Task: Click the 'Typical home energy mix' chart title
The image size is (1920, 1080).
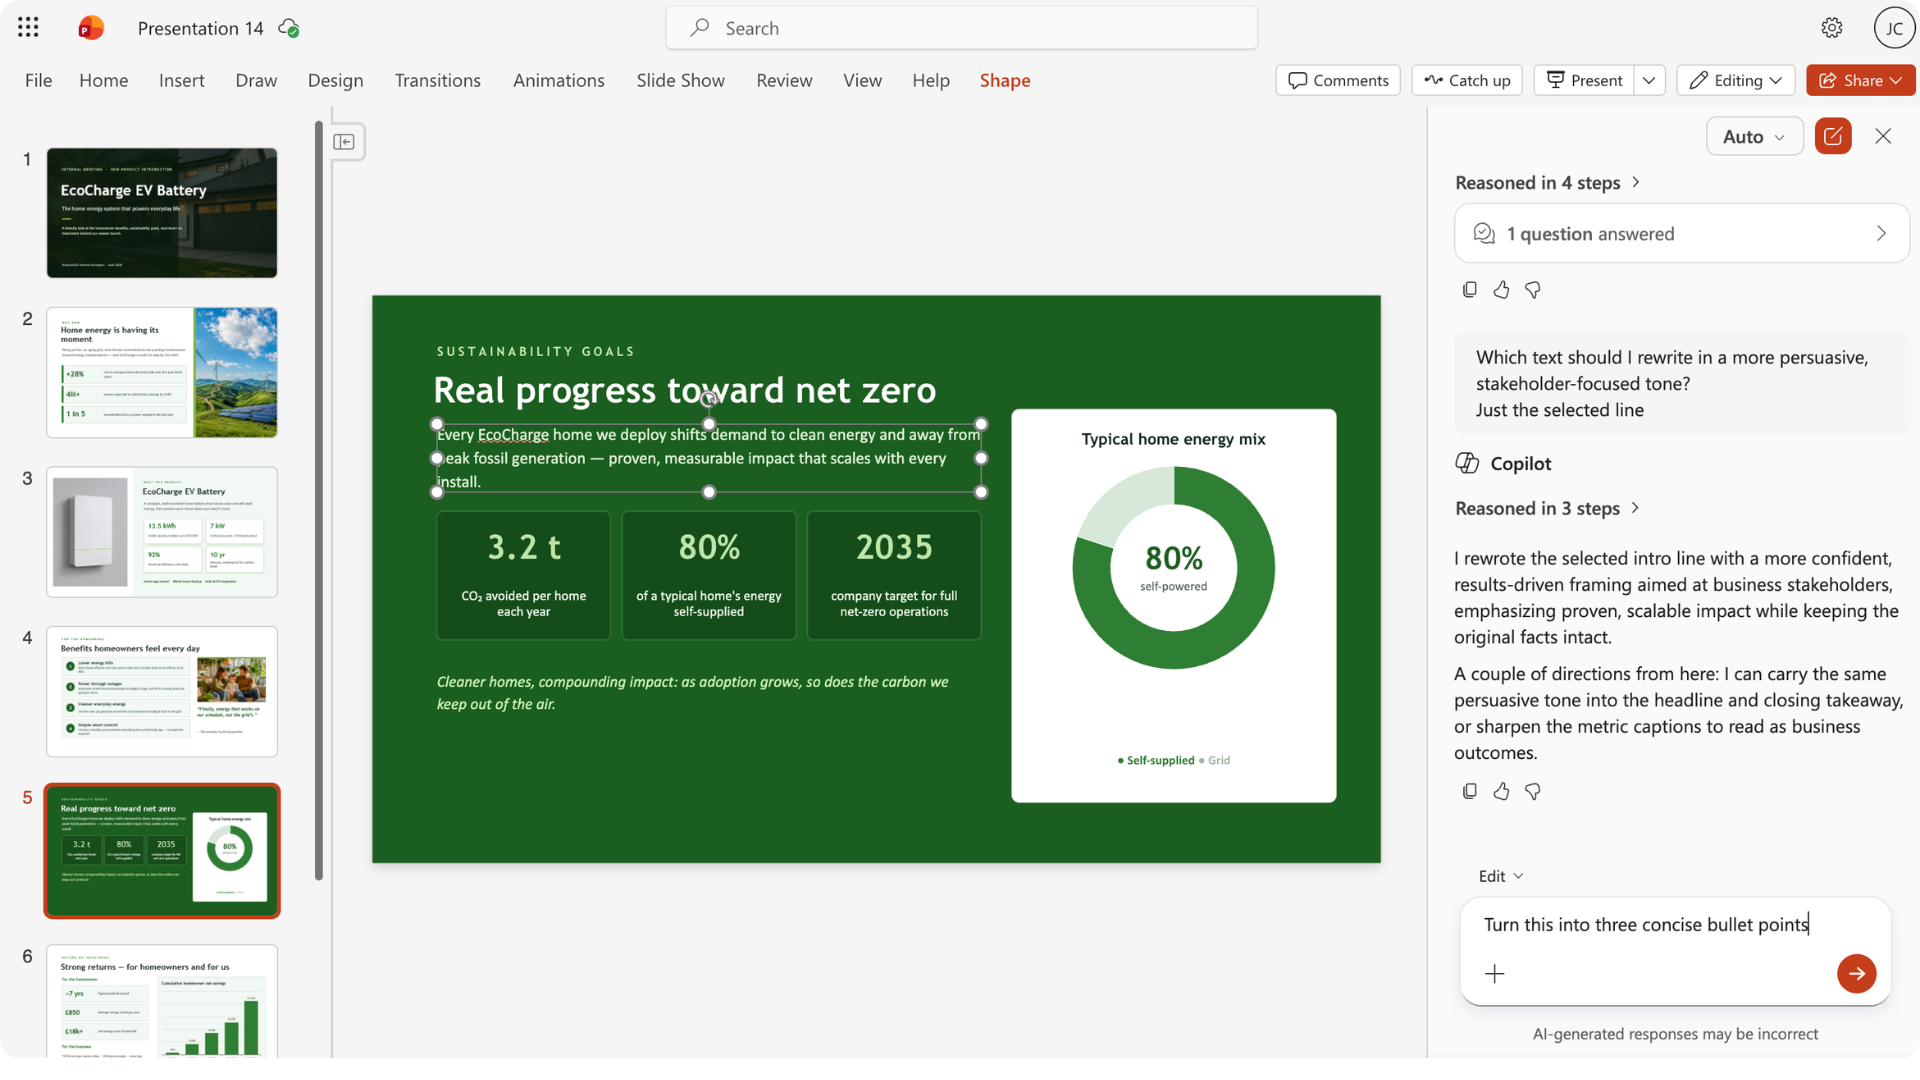Action: pos(1174,439)
